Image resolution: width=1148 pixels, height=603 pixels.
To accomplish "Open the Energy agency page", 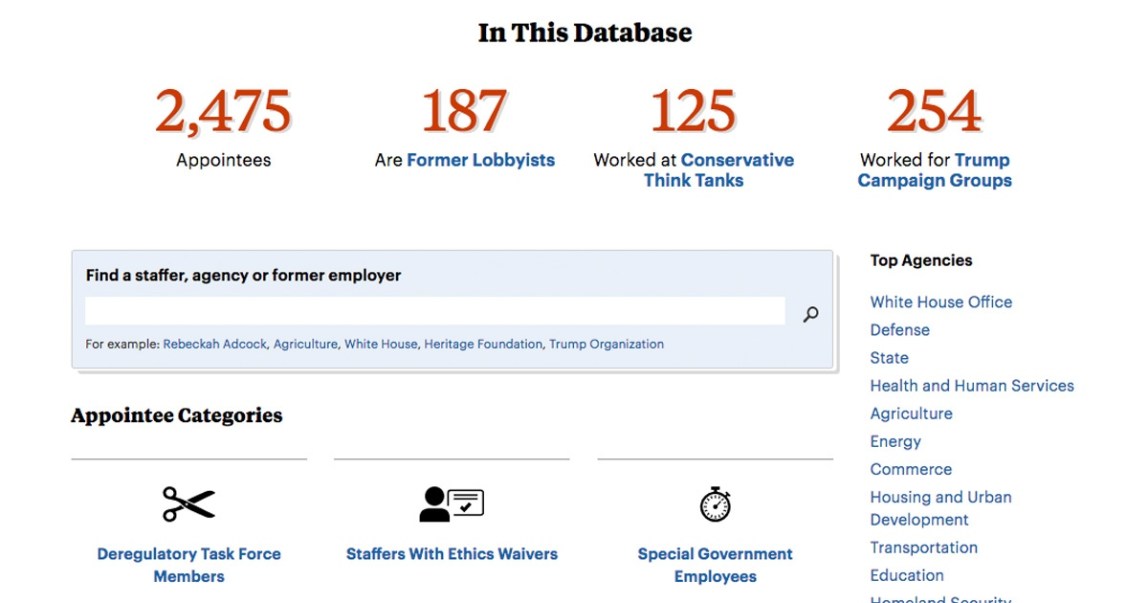I will [896, 442].
